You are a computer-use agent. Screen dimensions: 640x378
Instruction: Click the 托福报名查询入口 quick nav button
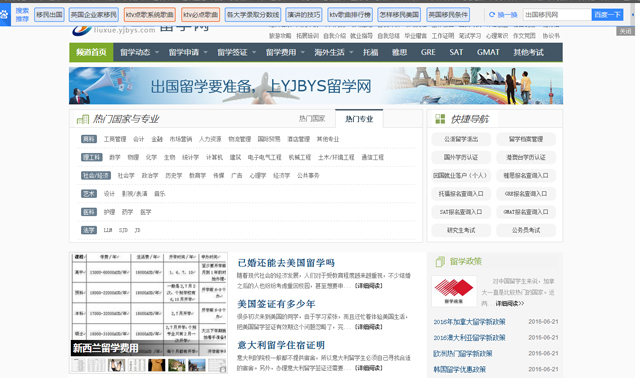coord(461,193)
